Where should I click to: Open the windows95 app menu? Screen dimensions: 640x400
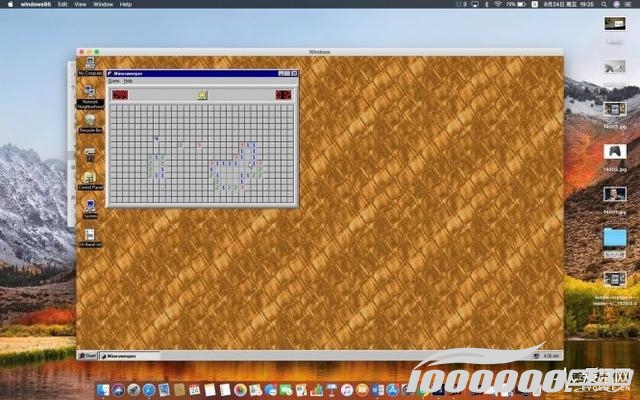click(36, 4)
